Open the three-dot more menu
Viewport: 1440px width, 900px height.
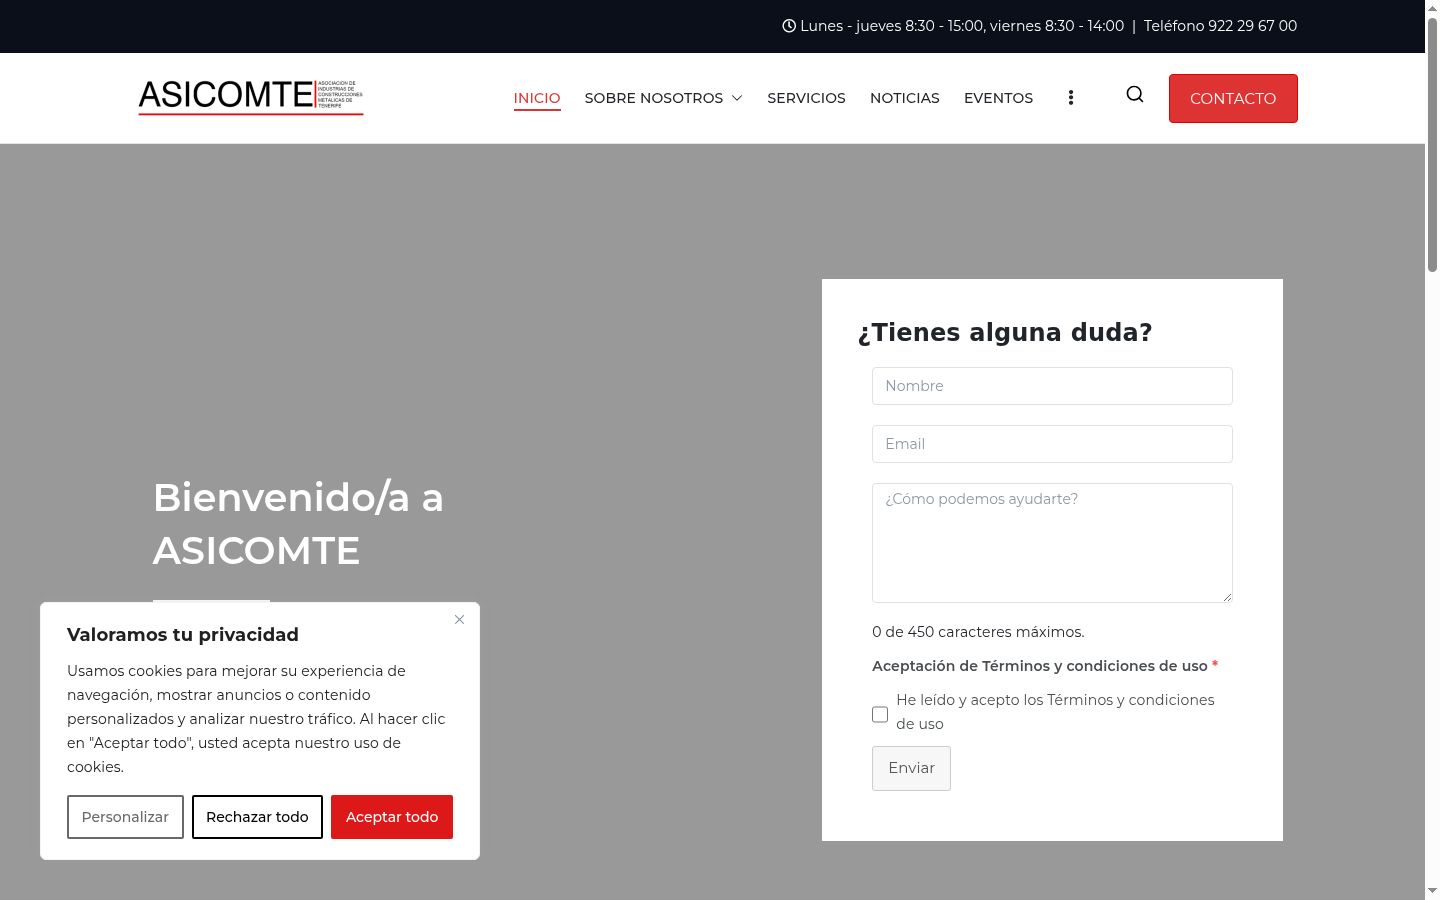tap(1071, 98)
